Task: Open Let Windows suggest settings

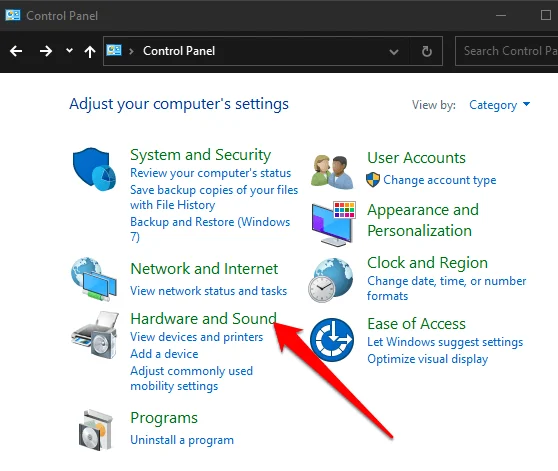Action: [x=445, y=342]
